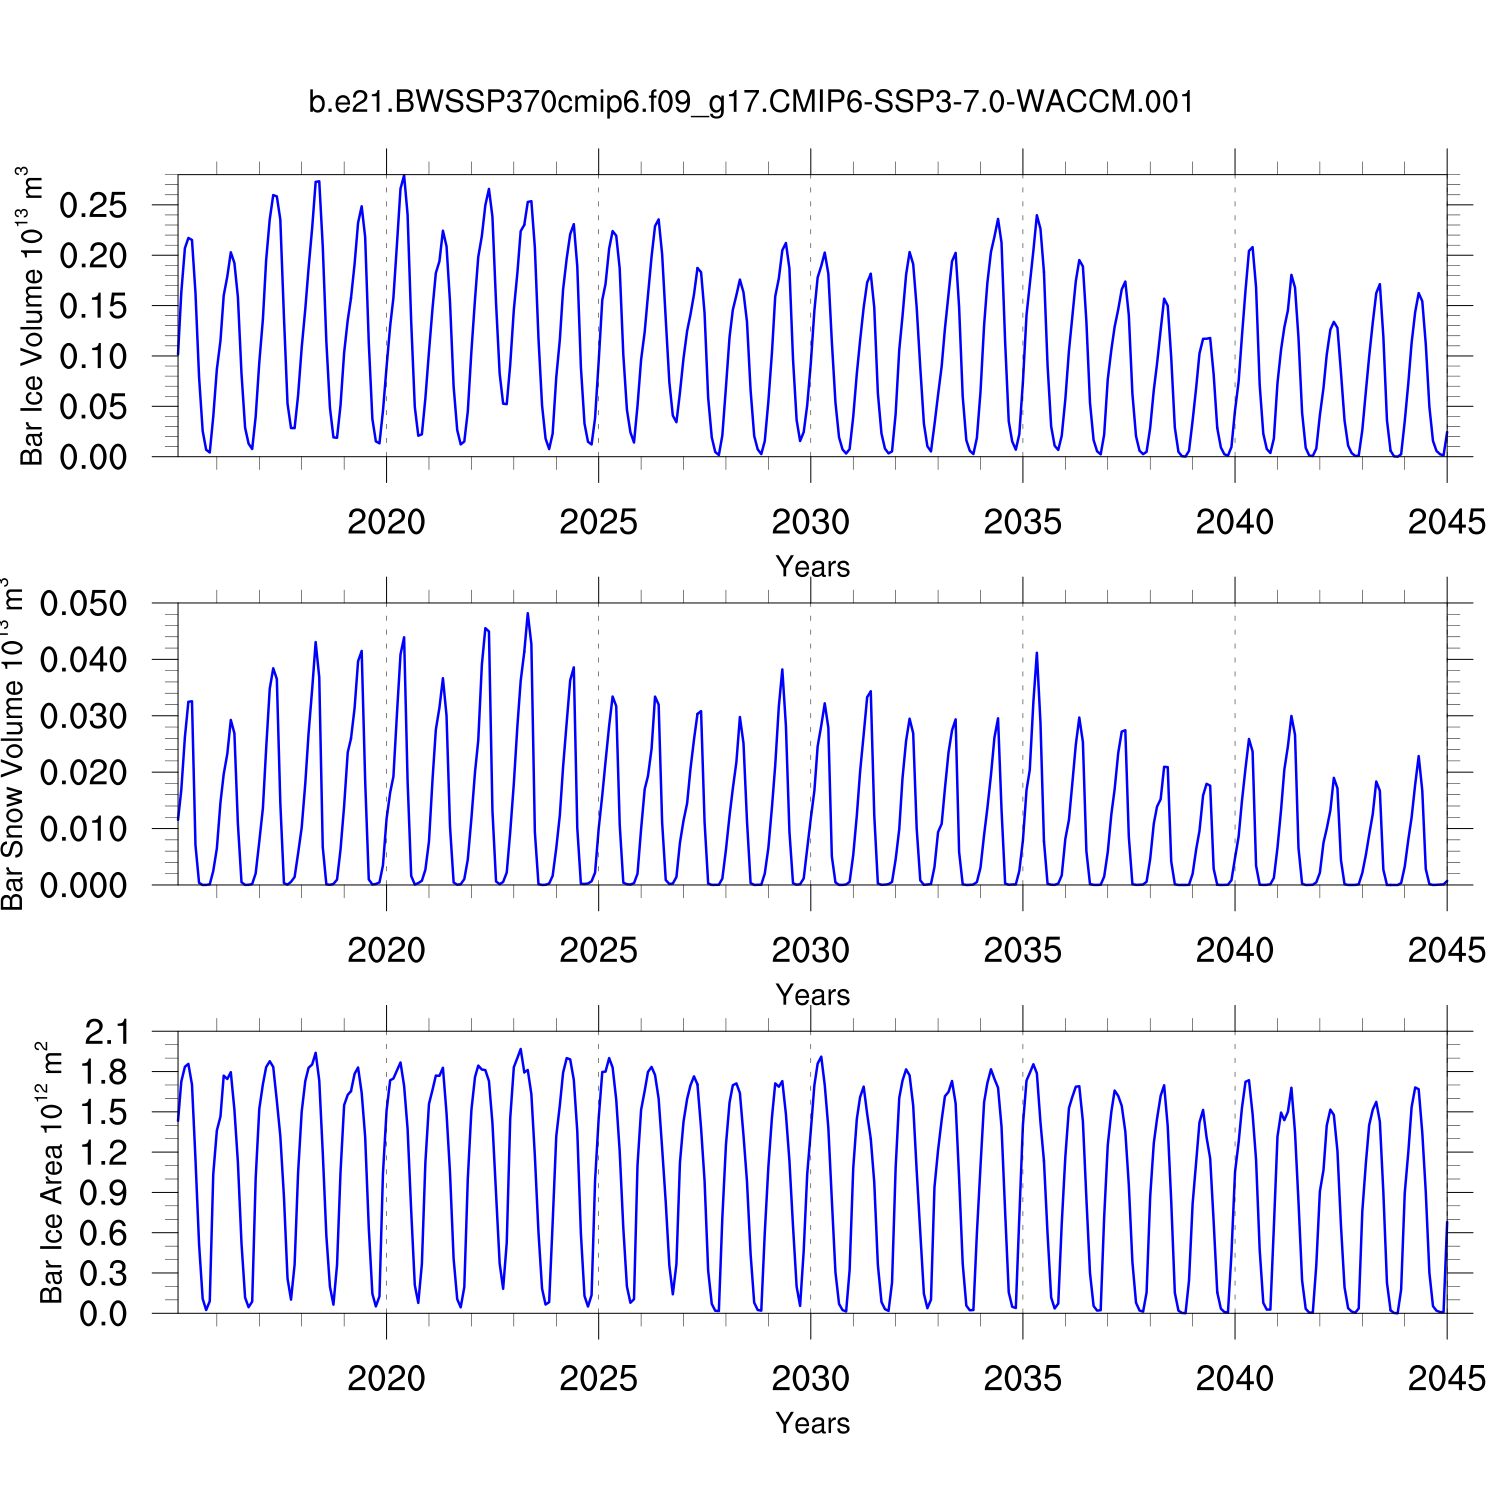
Task: Click the Years label under the ice volume plot
Action: [x=812, y=567]
